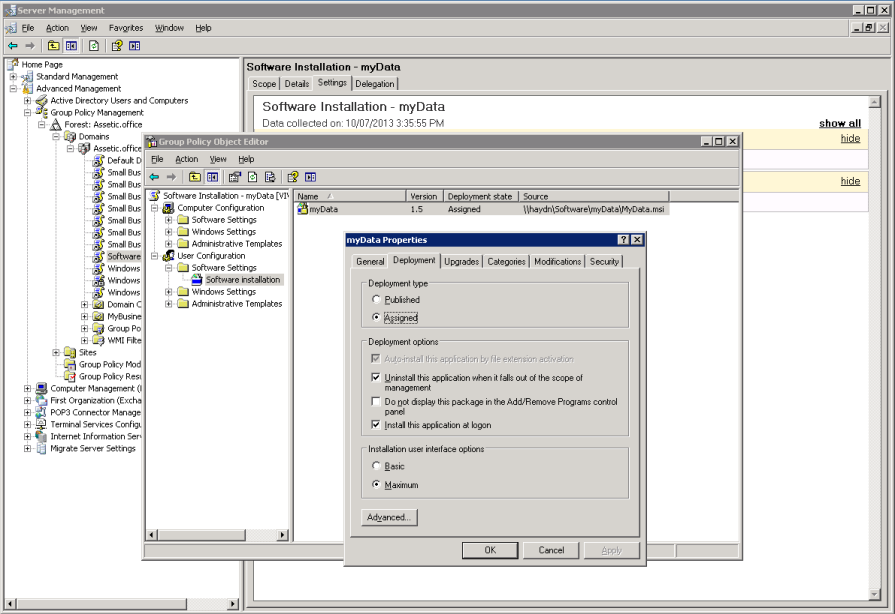Screen dimensions: 895x614
Task: Open the Favorites menu in Server Management
Action: click(126, 28)
